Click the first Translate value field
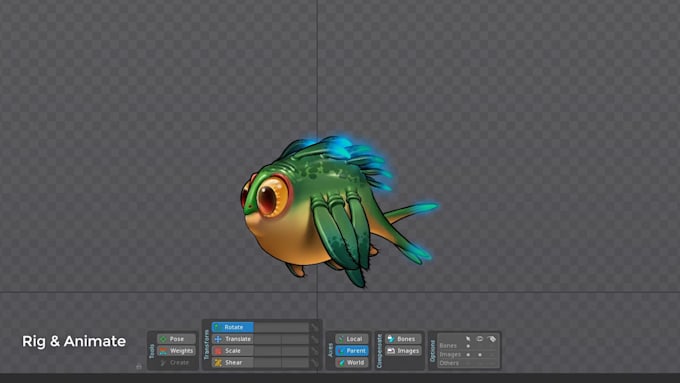Screen dimensions: 680x383 pyautogui.click(x=268, y=339)
